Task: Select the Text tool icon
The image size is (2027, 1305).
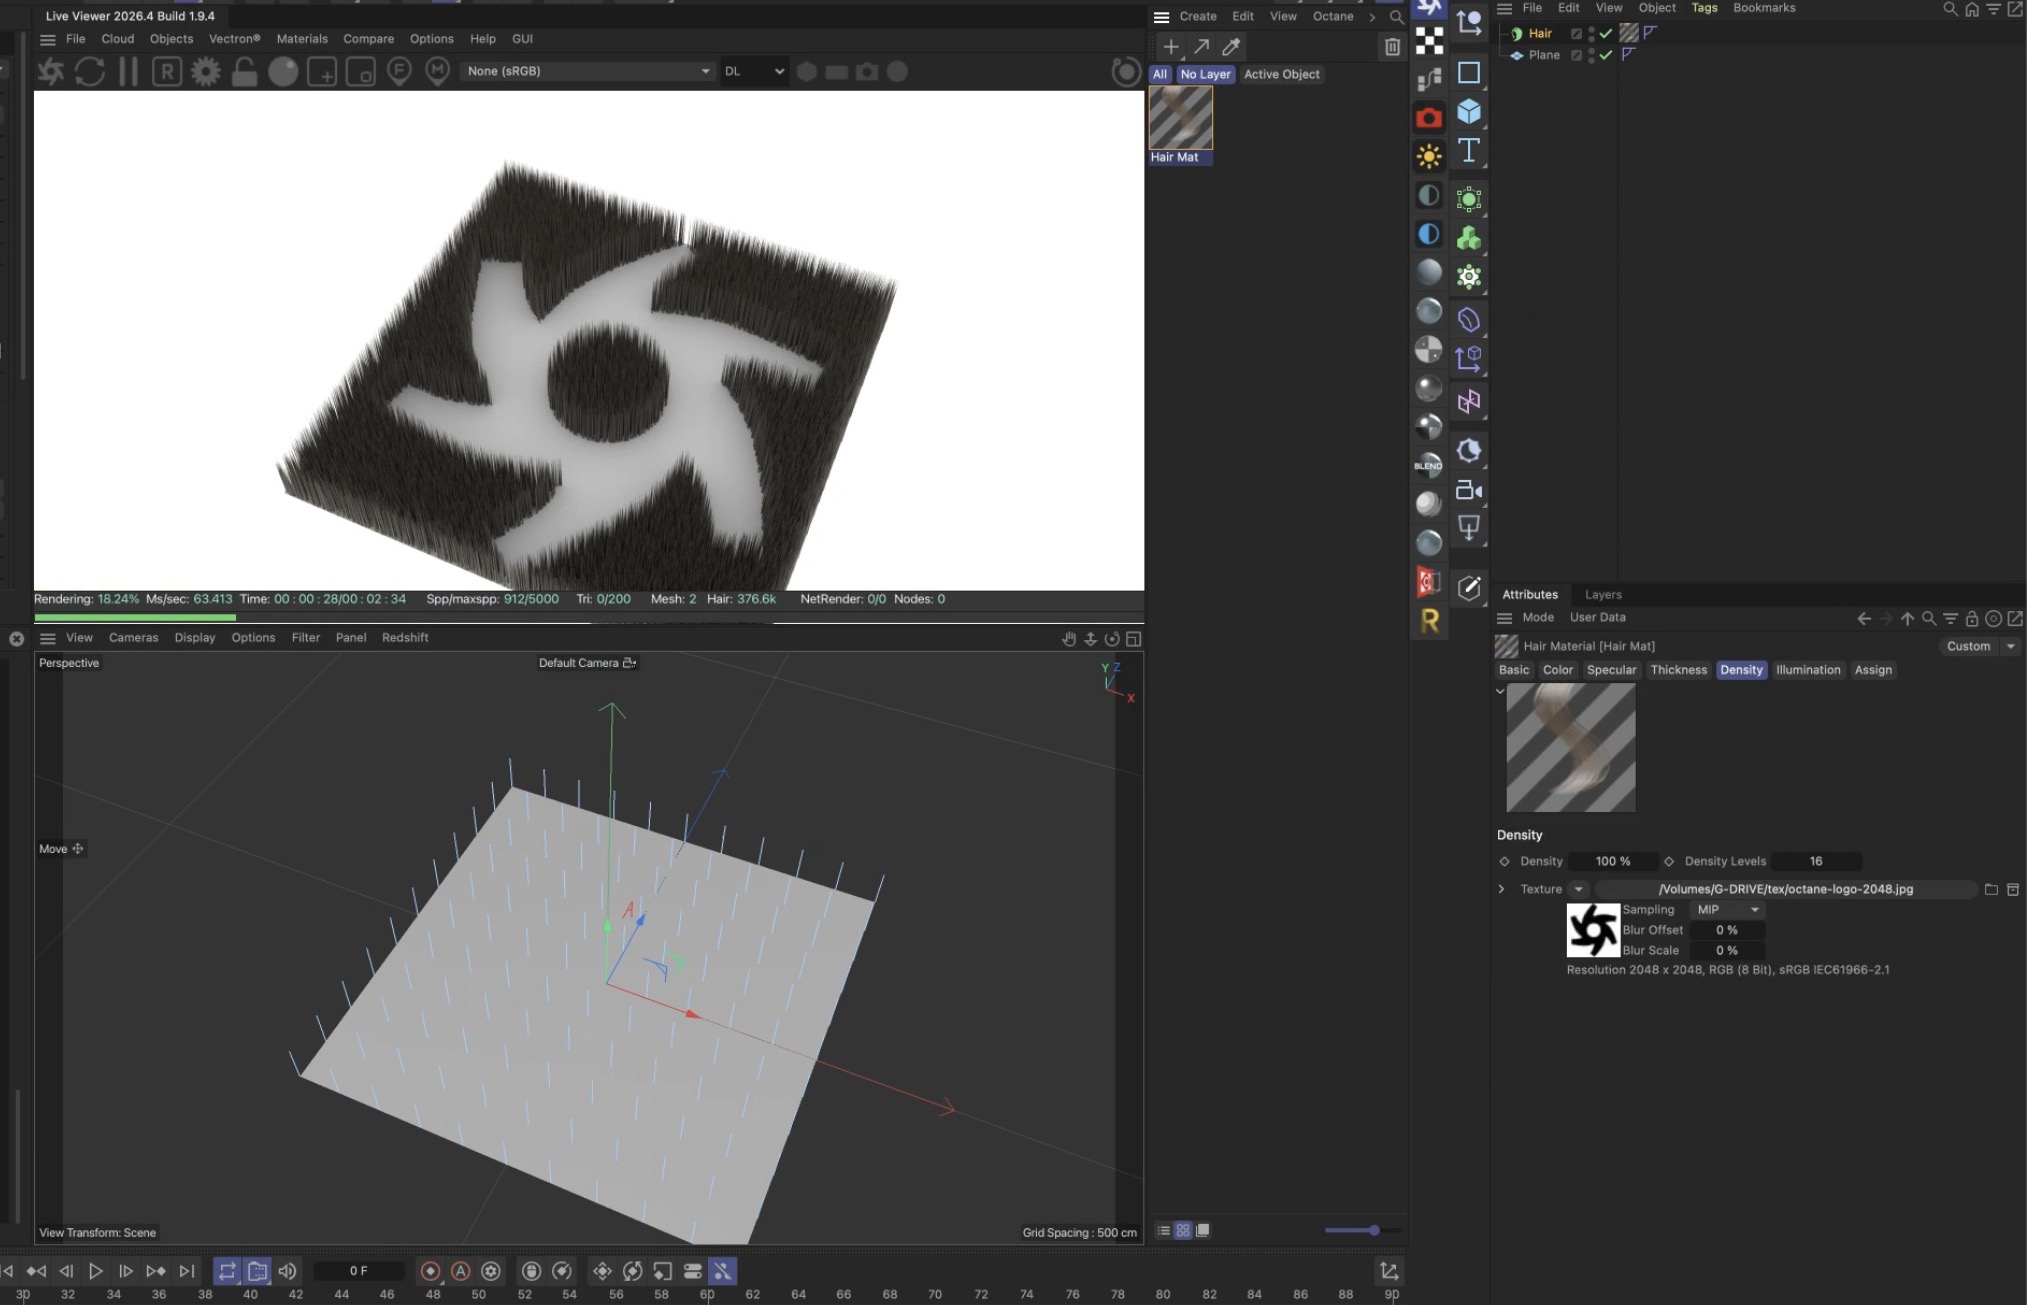Action: [x=1469, y=150]
